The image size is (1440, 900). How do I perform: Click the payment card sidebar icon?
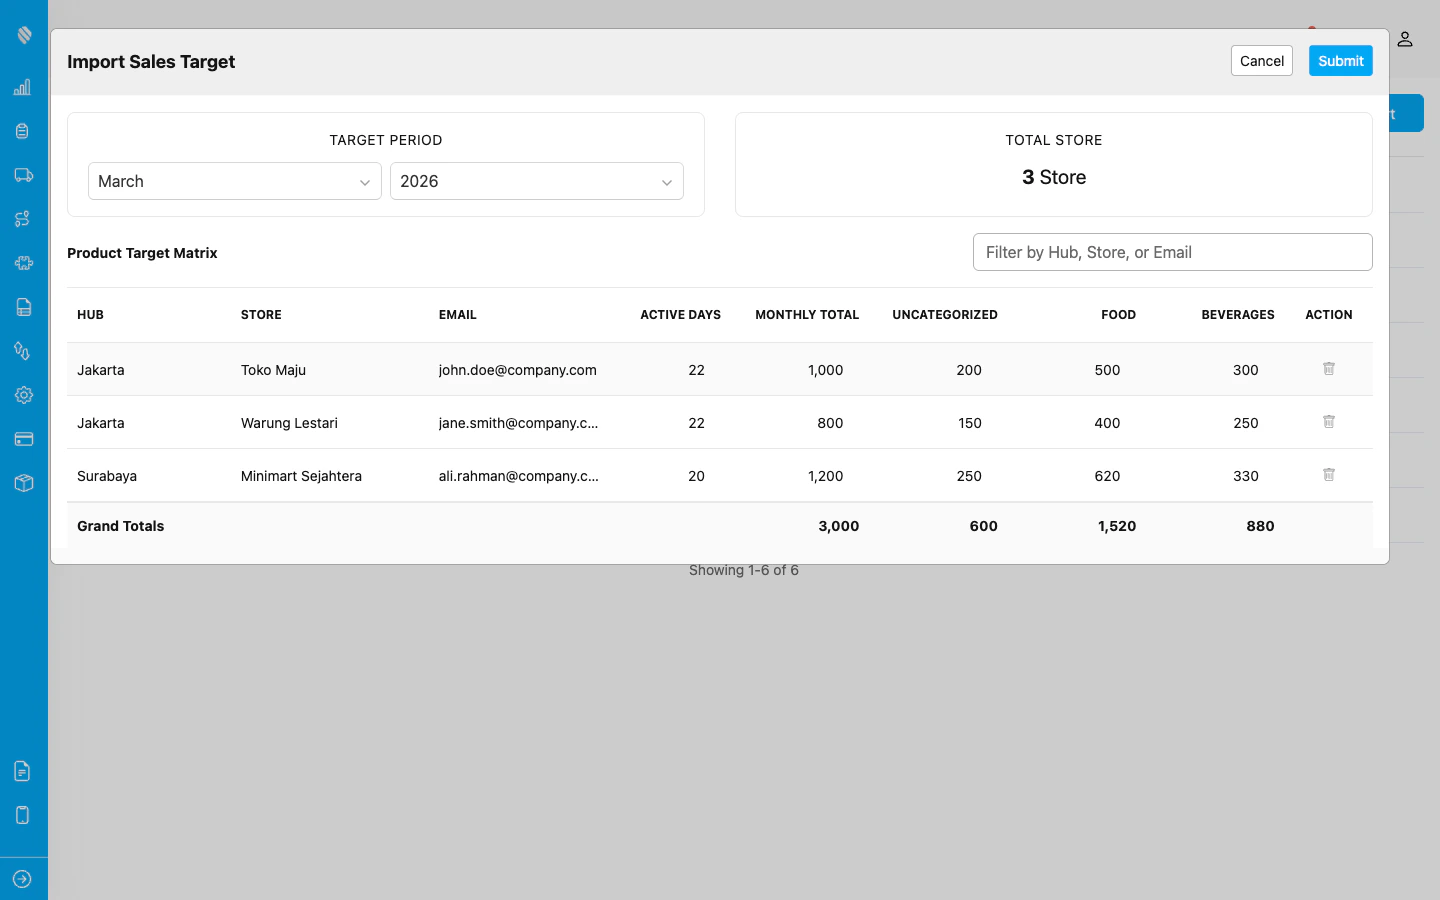point(23,438)
